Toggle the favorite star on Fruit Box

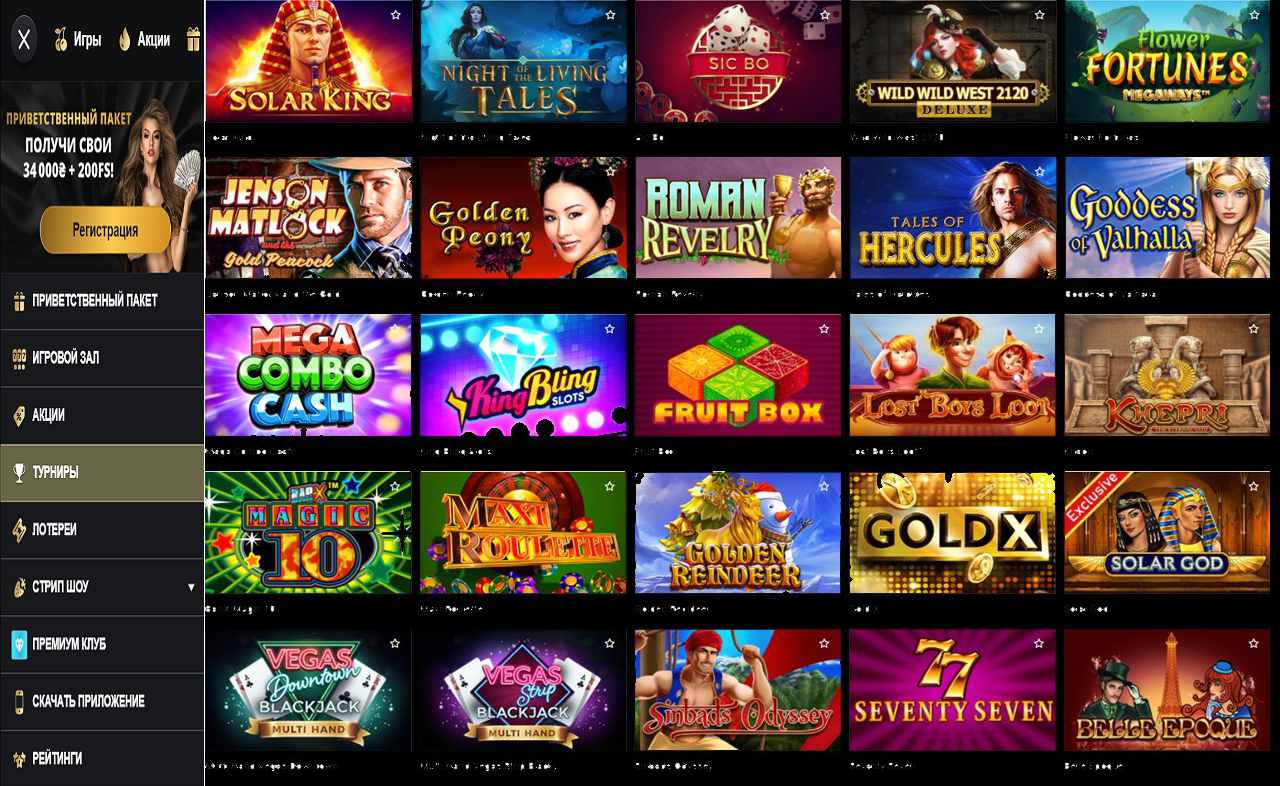pyautogui.click(x=824, y=329)
